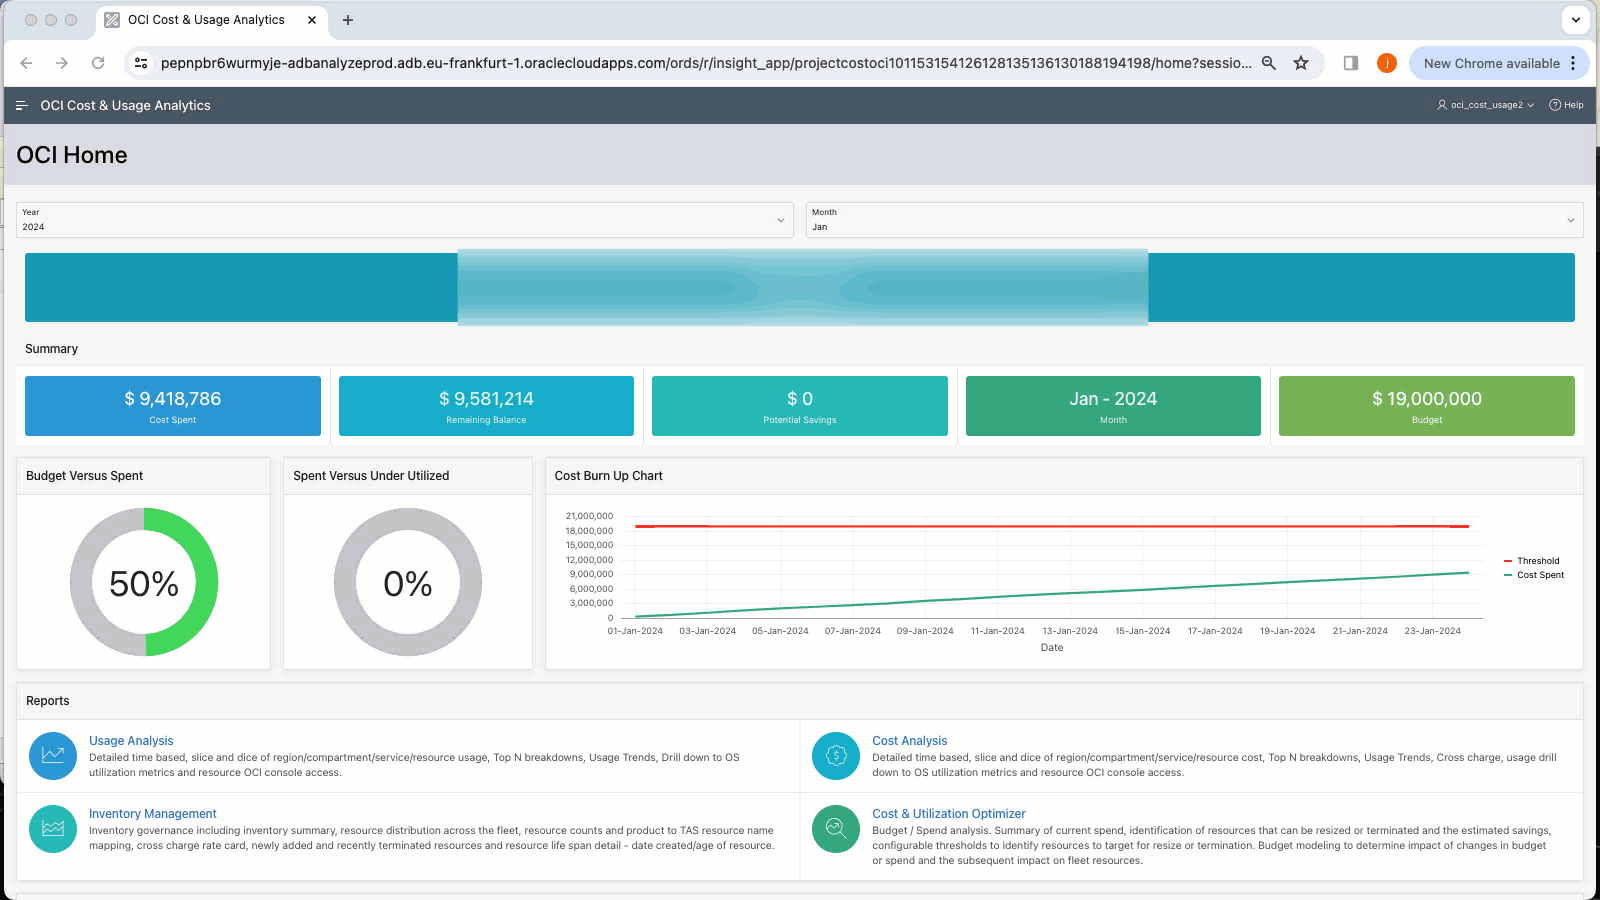Click the Cost & Utilization Optimizer icon
Viewport: 1600px width, 900px height.
point(835,829)
